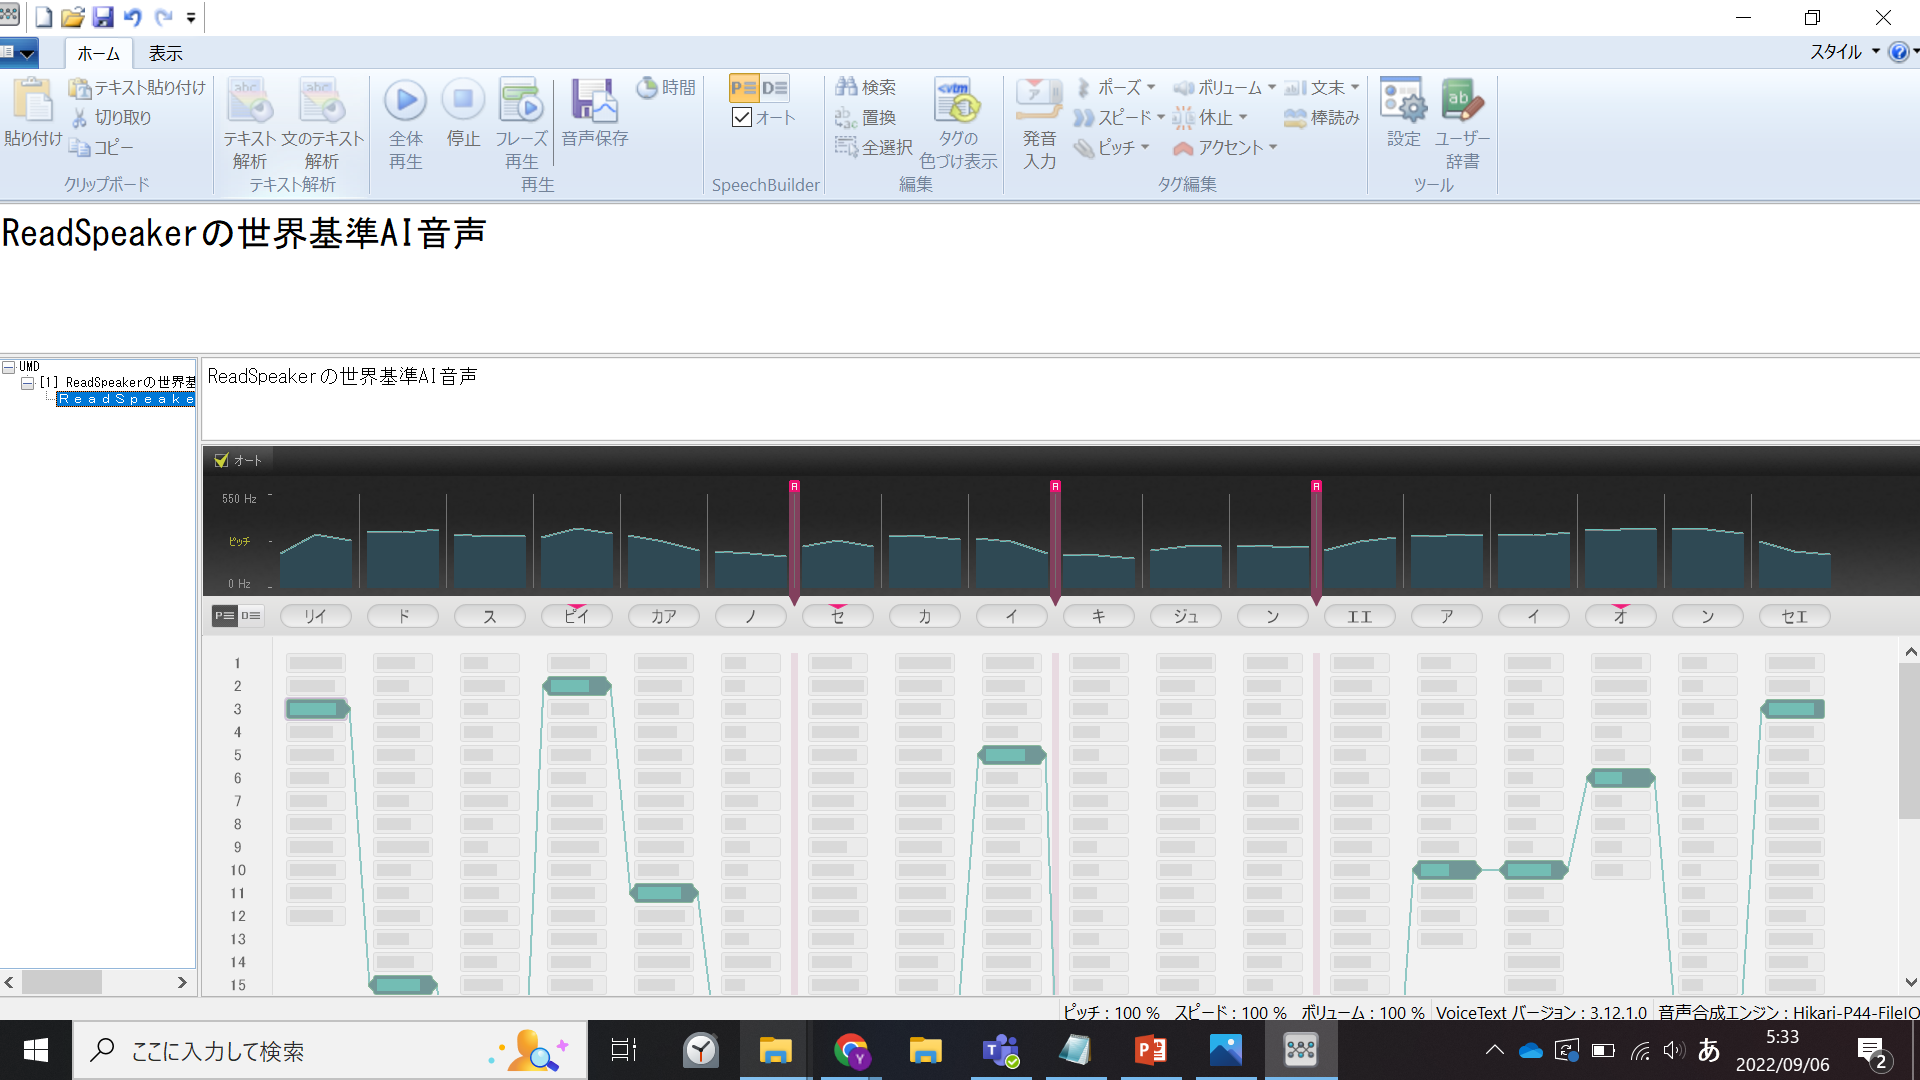This screenshot has width=1920, height=1080.
Task: Toggle the ribbon オート checkbox
Action: [742, 118]
